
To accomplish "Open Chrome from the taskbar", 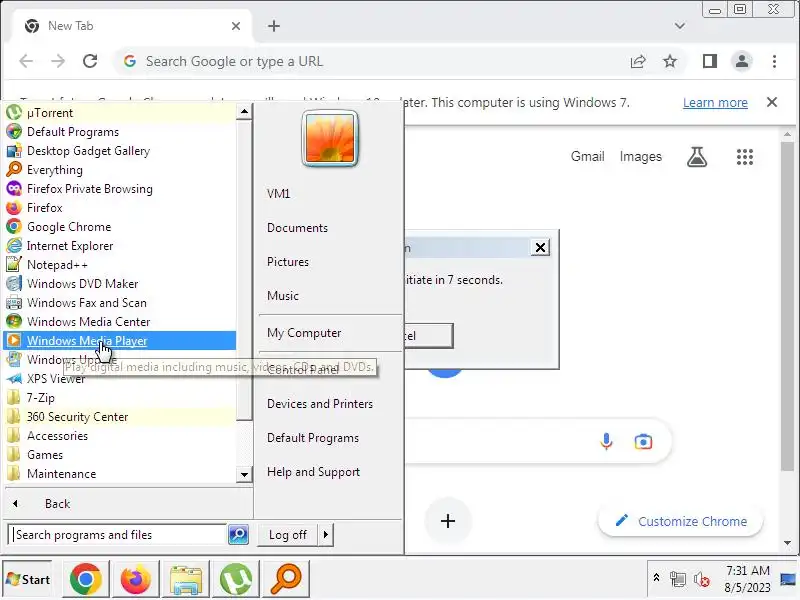I will [x=86, y=580].
